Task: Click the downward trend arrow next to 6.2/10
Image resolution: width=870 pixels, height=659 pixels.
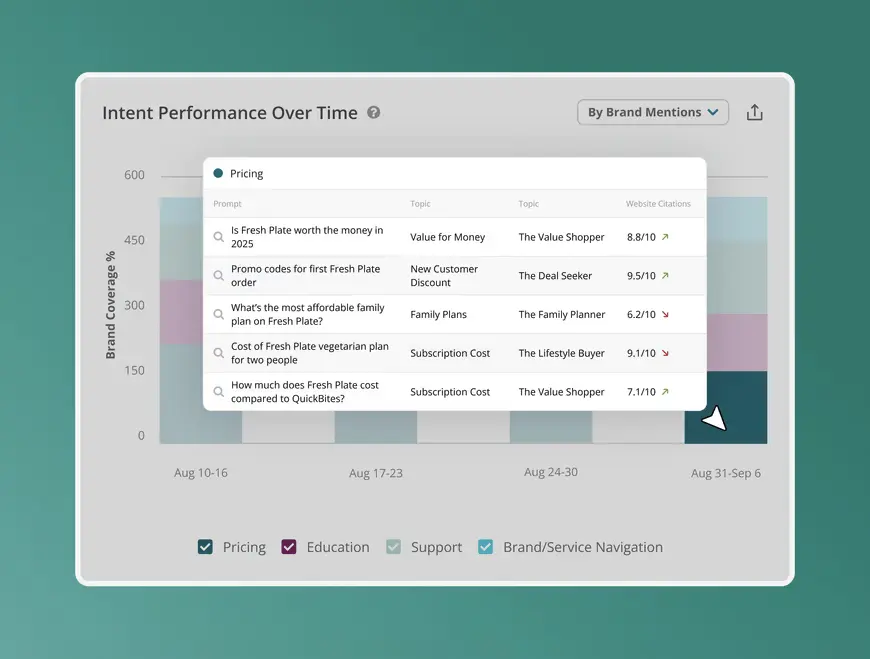Action: tap(665, 314)
